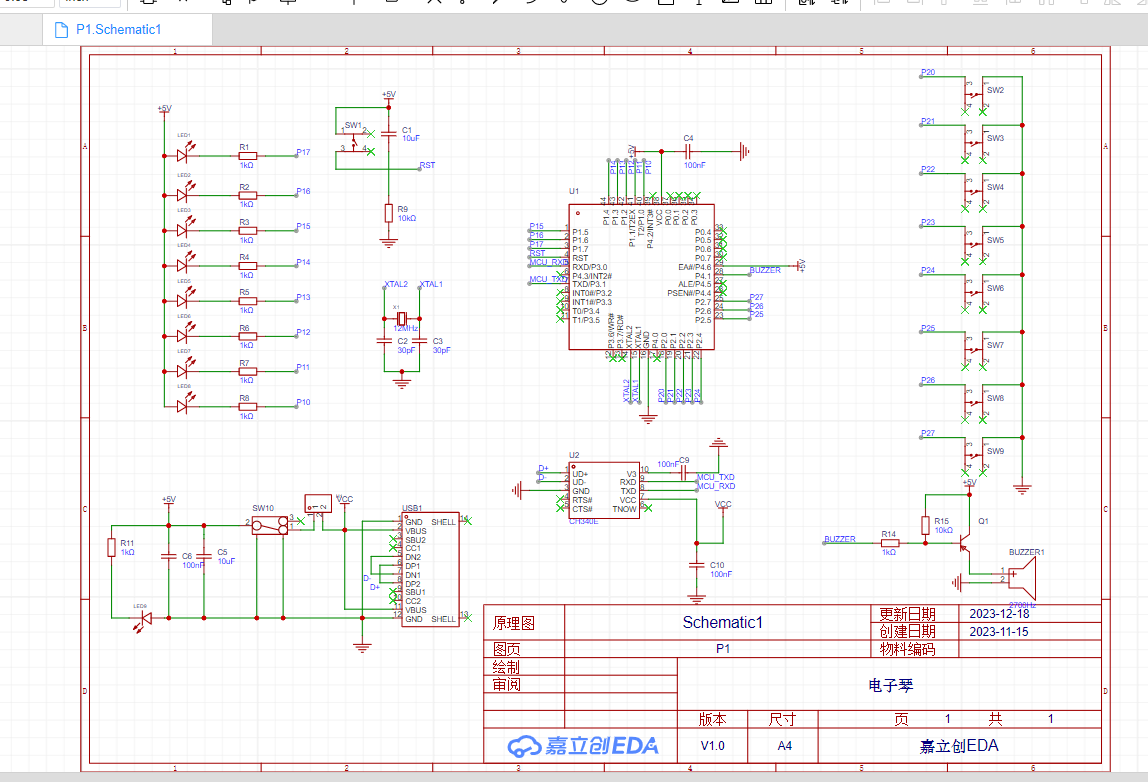The image size is (1148, 782).
Task: Click the P17 net label beside R1
Action: point(303,152)
